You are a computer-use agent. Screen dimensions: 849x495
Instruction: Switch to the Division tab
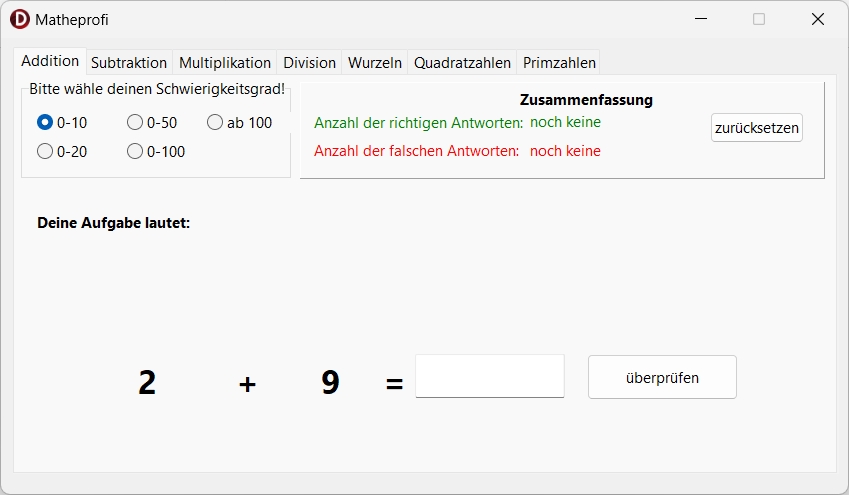310,62
